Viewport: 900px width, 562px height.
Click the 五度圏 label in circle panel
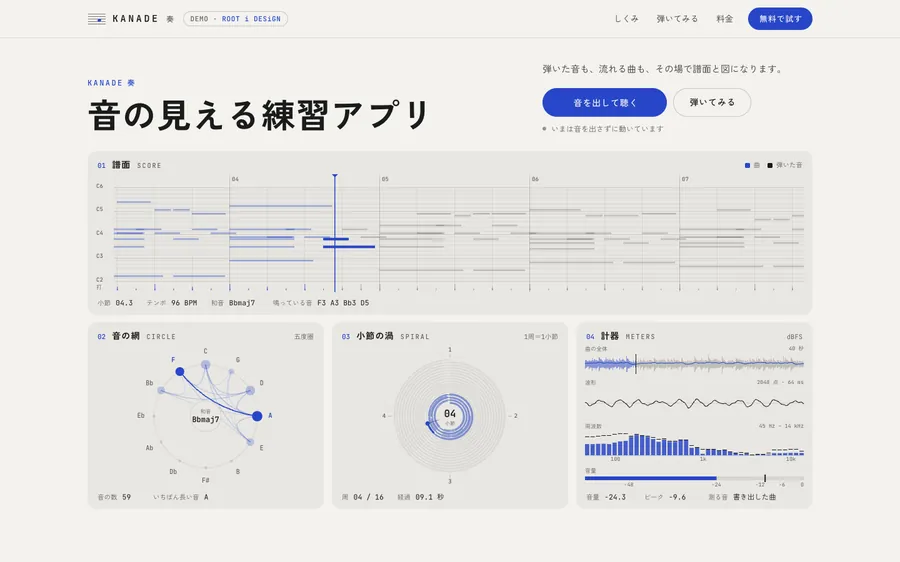304,337
